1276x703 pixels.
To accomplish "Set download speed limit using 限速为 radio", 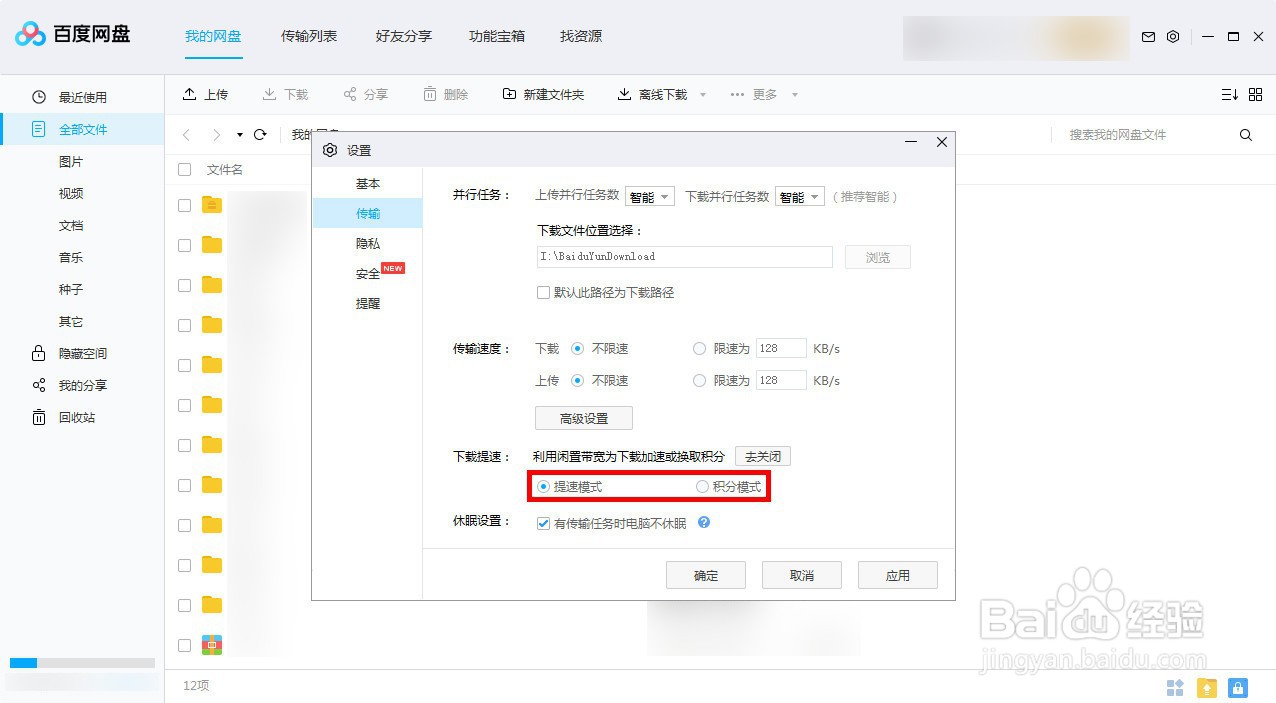I will (x=699, y=348).
